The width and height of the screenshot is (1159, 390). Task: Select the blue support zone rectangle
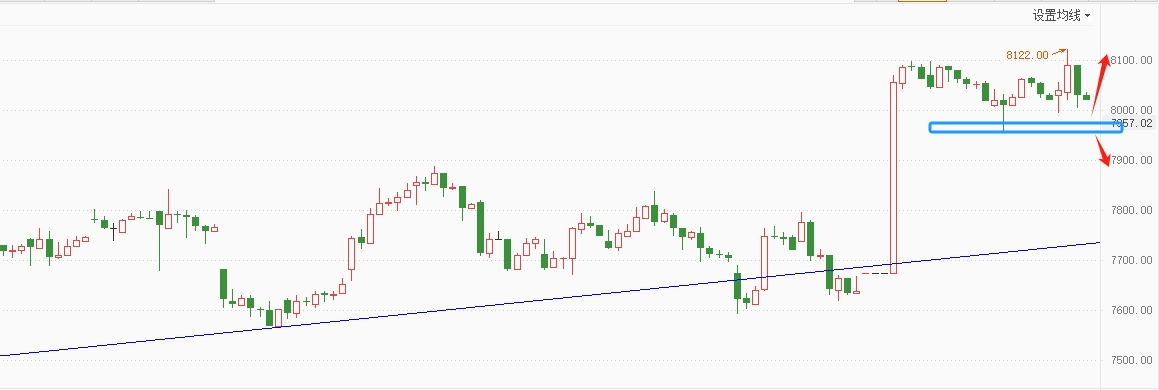coord(1026,127)
